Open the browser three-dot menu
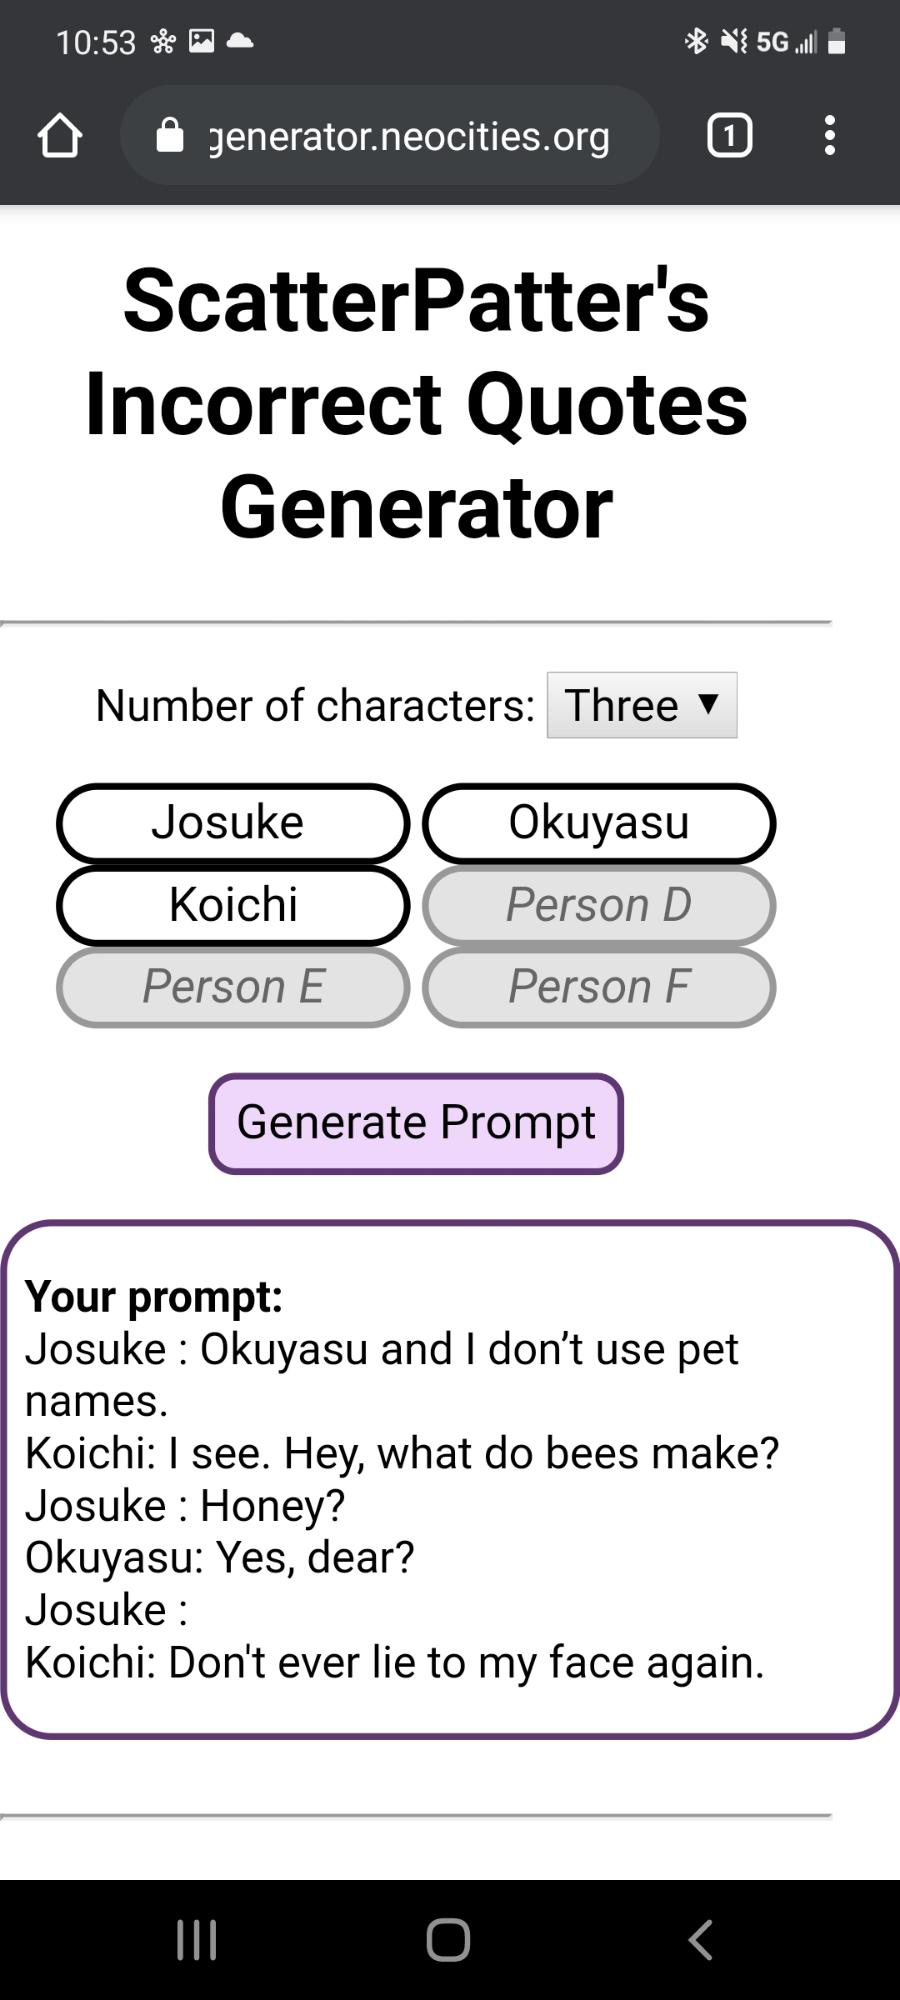900x2000 pixels. click(x=829, y=136)
